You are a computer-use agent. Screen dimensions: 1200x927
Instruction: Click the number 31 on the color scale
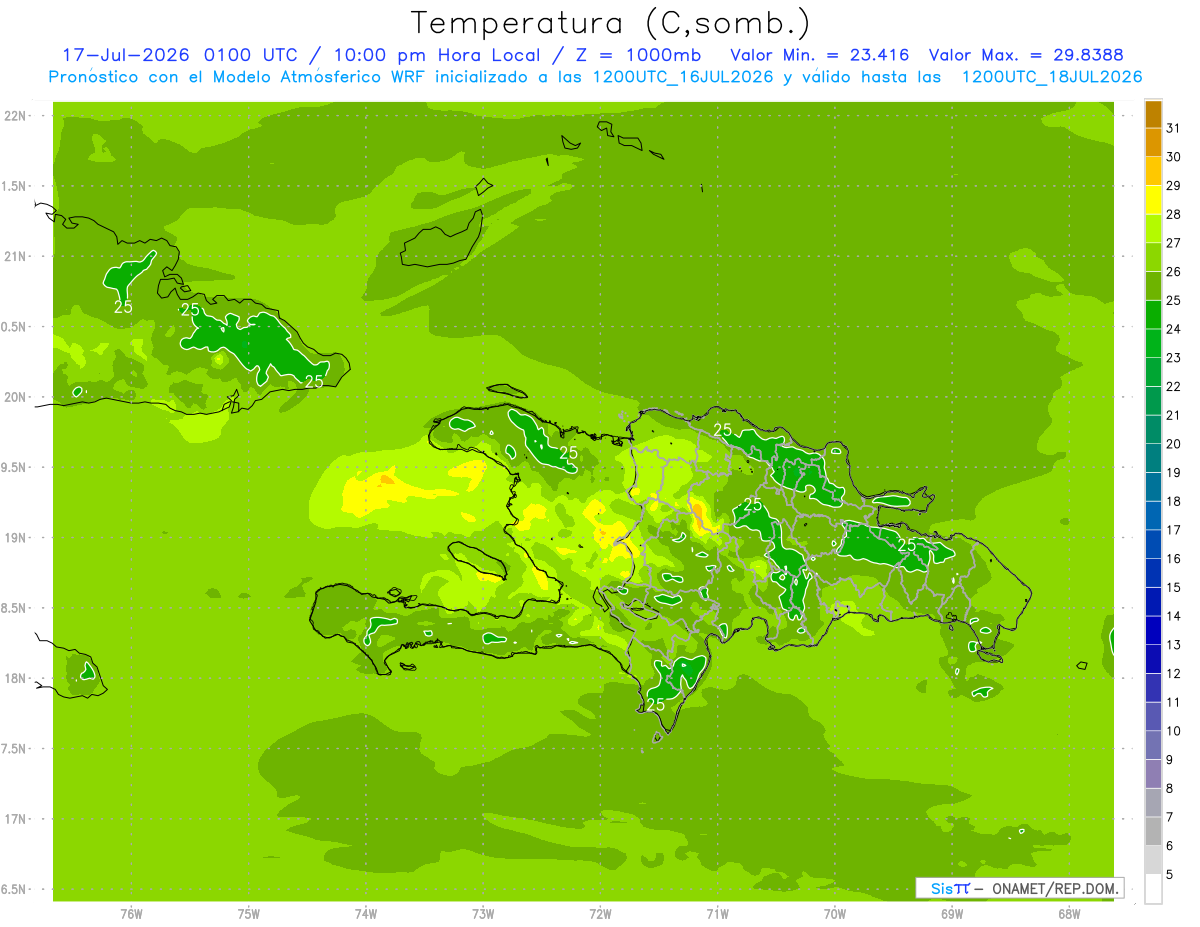click(1174, 128)
